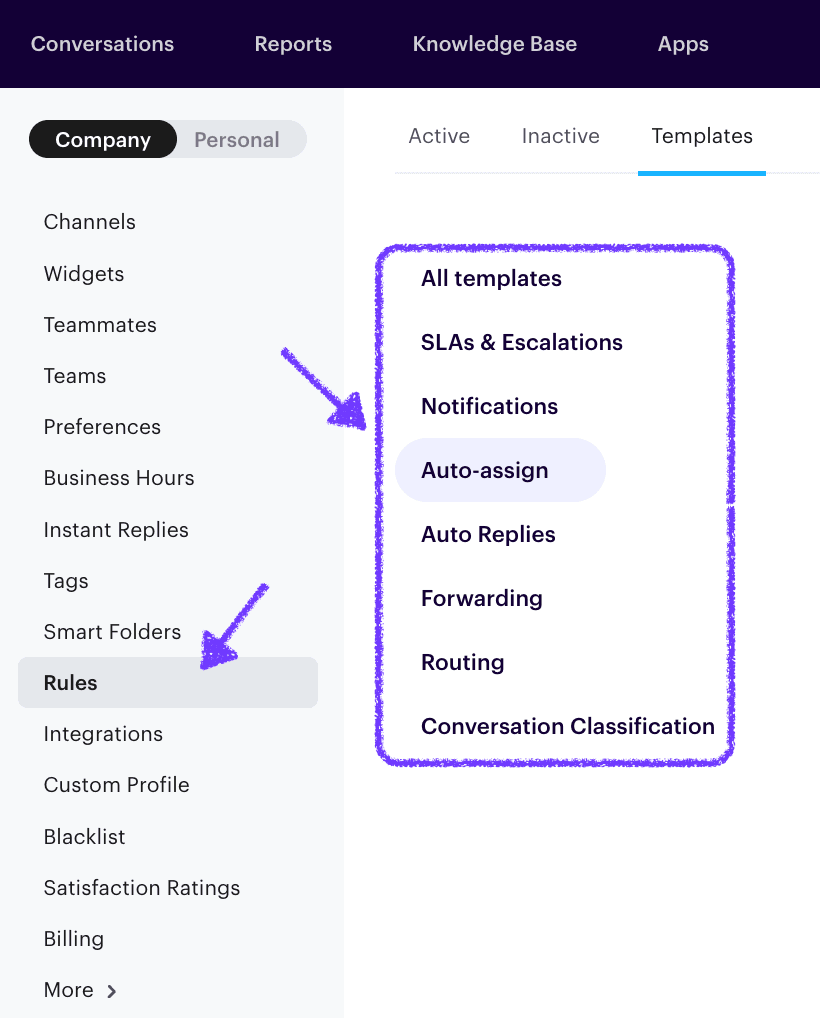Open the Templates tab
The width and height of the screenshot is (820, 1018).
pyautogui.click(x=701, y=135)
